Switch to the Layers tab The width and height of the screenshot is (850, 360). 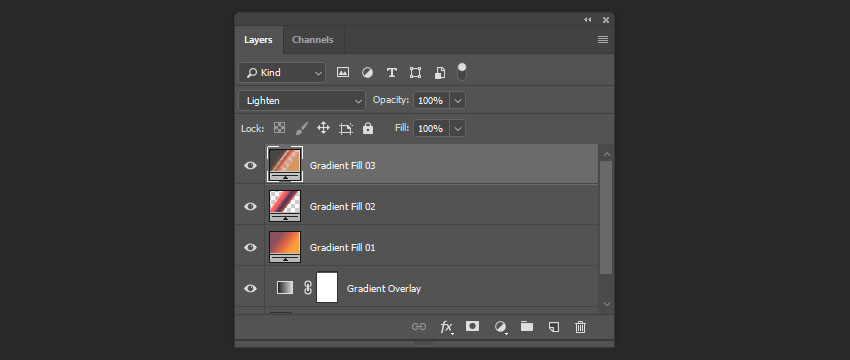point(258,40)
